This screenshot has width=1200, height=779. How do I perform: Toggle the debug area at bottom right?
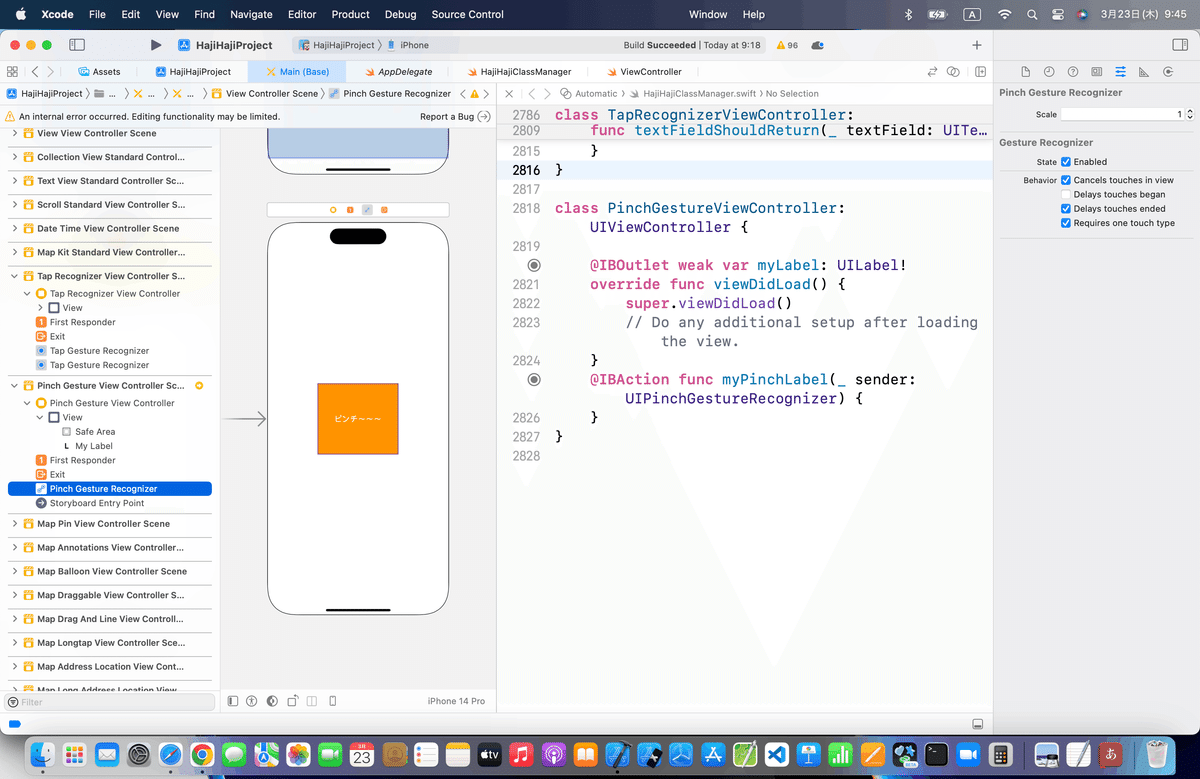(x=977, y=724)
